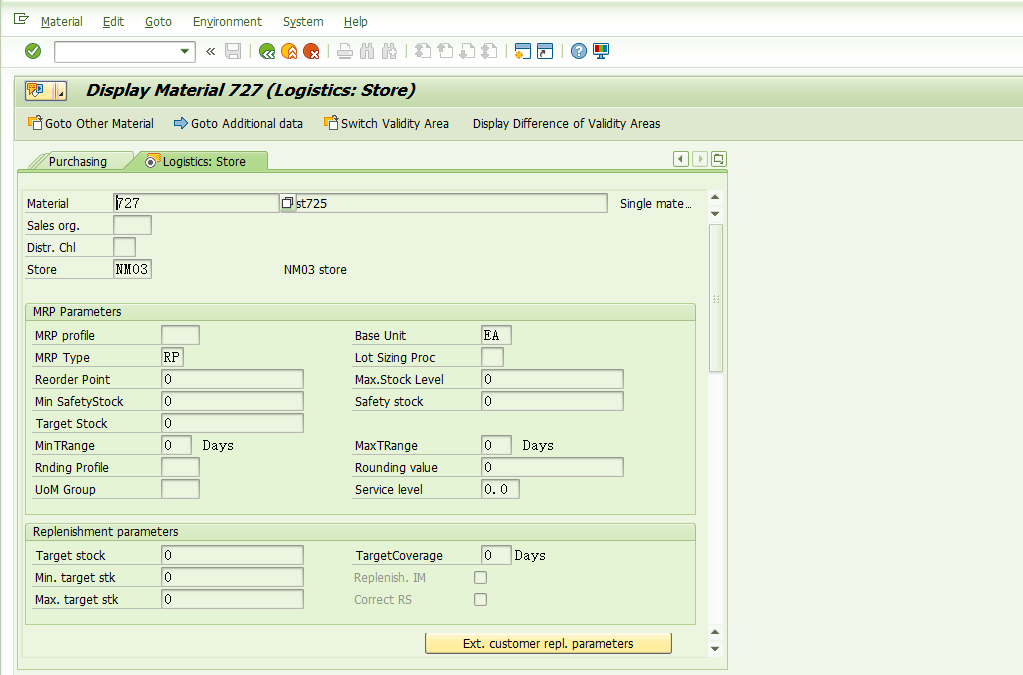Click Goto Other Material button
The height and width of the screenshot is (675, 1023).
click(x=91, y=123)
